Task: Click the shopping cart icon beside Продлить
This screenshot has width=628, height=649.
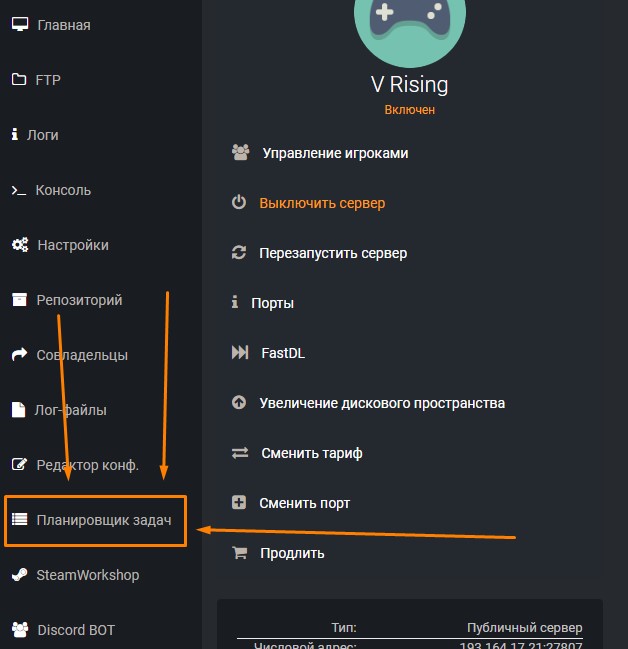Action: (239, 552)
